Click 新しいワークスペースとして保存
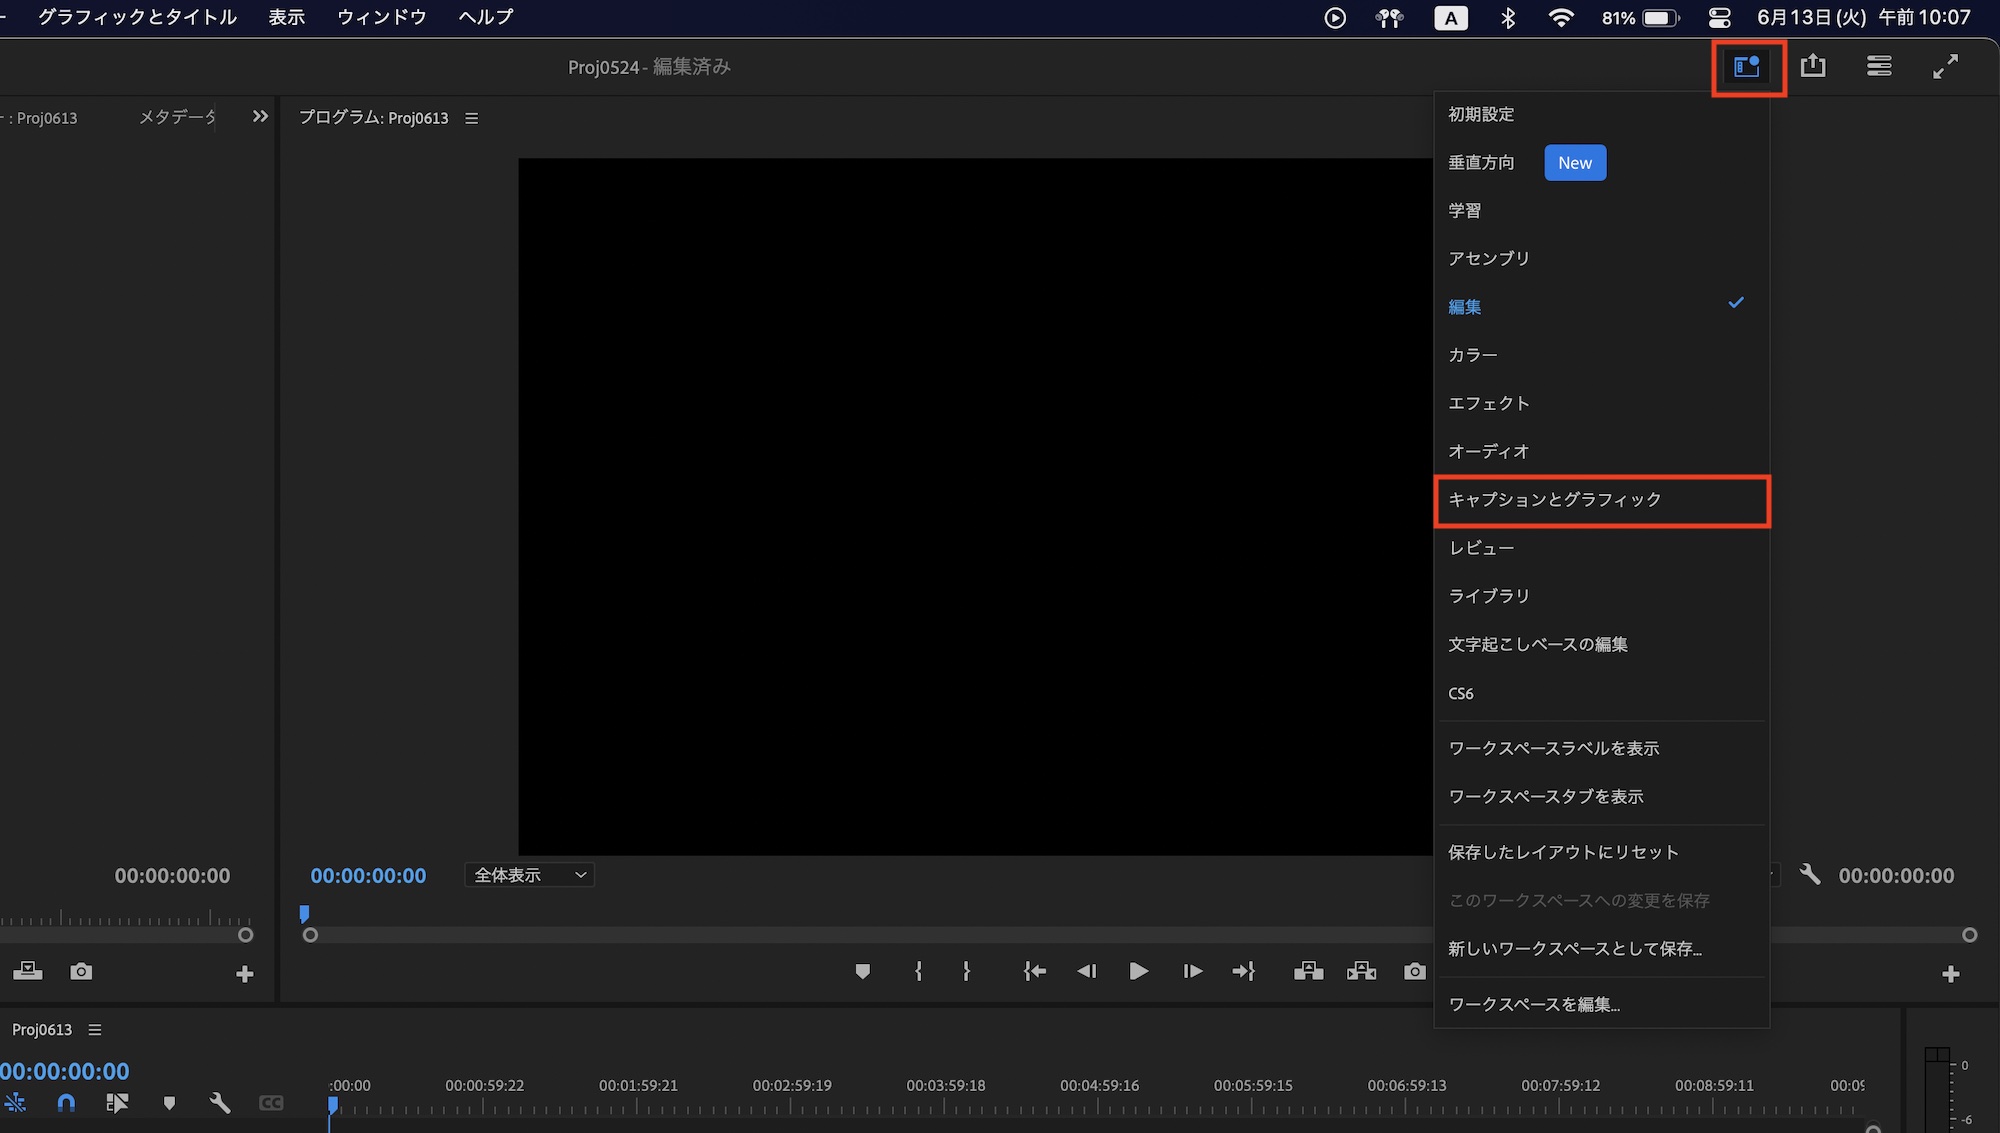Screen dimensions: 2000x1133 (1574, 948)
